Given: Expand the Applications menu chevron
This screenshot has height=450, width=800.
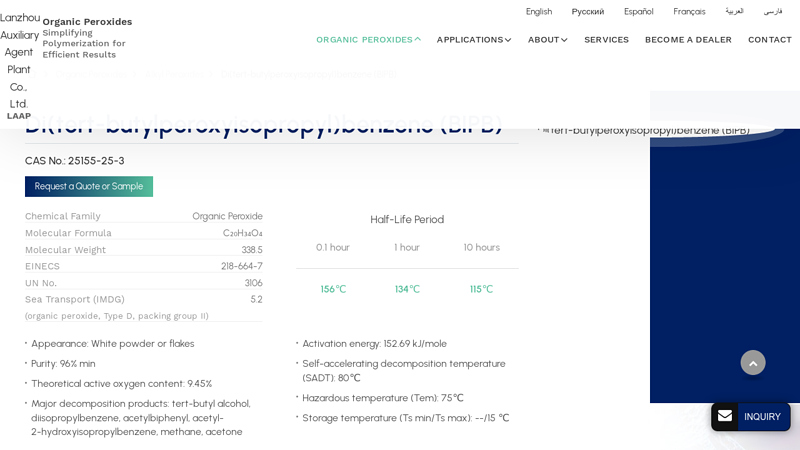Looking at the screenshot, I should tap(508, 40).
